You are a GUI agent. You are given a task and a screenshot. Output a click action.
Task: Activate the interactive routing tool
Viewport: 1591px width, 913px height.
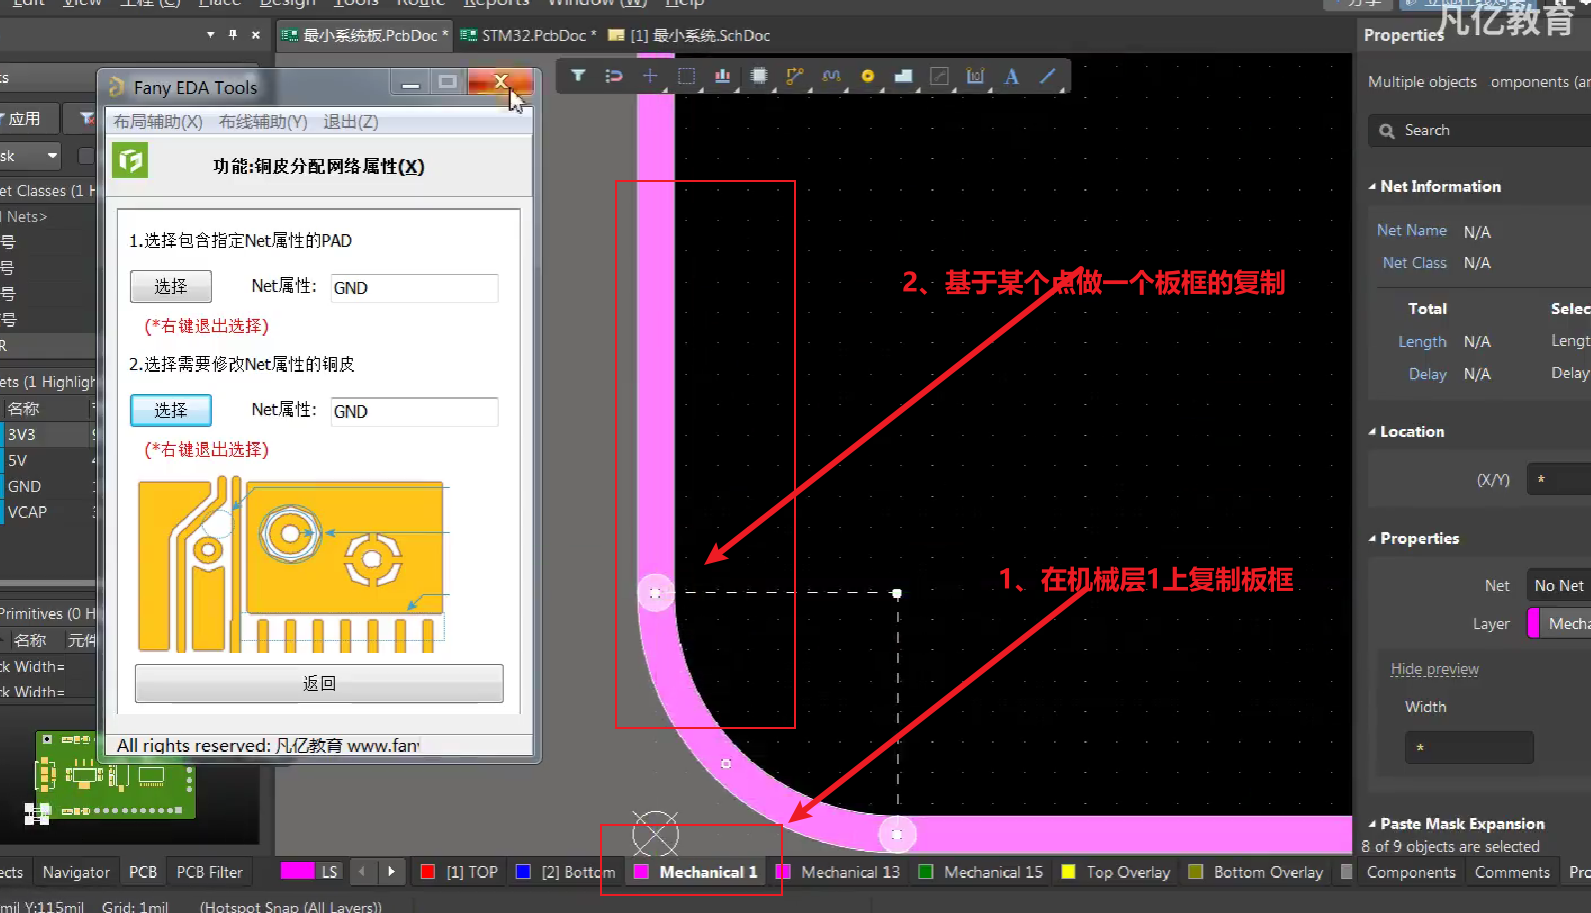tap(795, 76)
